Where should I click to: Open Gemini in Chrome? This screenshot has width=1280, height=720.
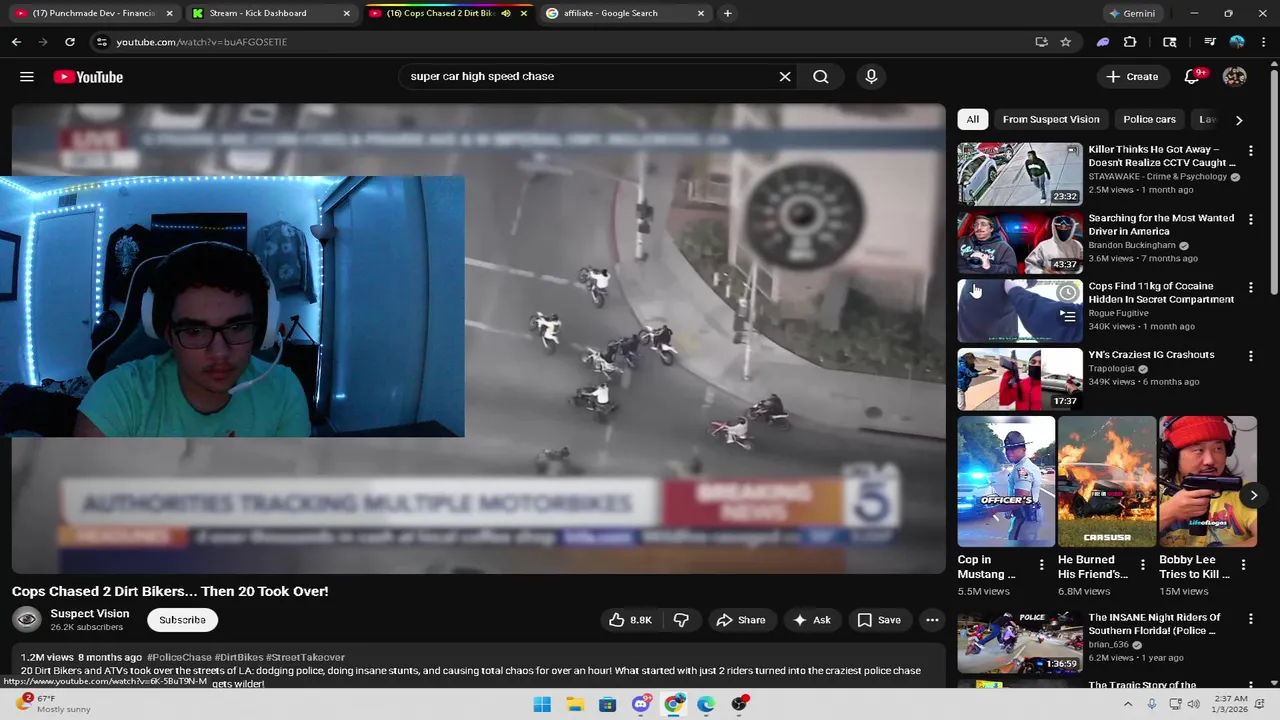coord(1131,13)
